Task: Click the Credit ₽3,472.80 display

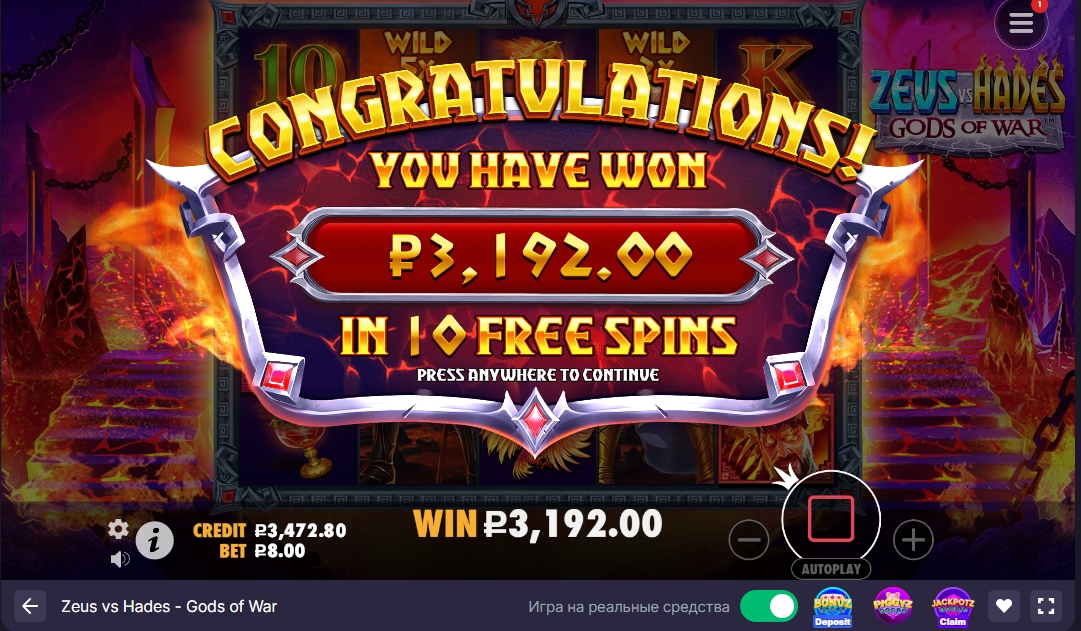Action: [x=270, y=530]
